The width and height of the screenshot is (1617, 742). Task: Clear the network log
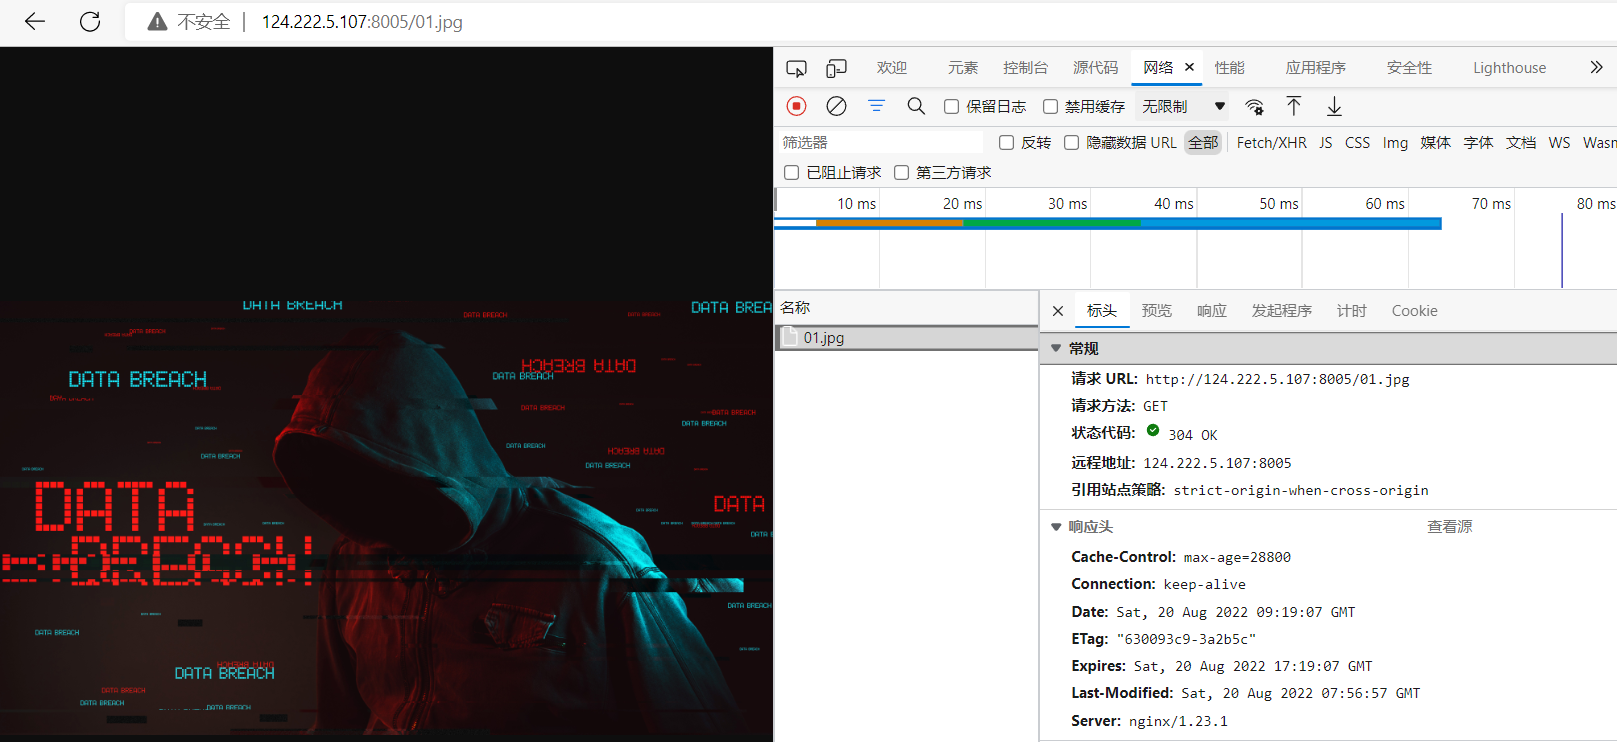click(x=837, y=106)
